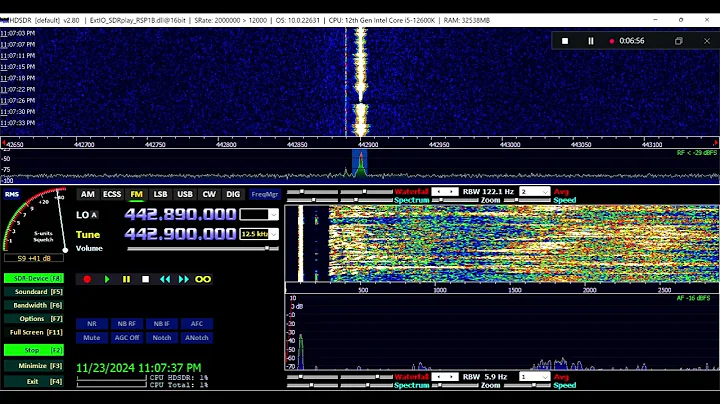720x404 pixels.
Task: Open SDR-Device [F8] settings
Action: (34, 278)
